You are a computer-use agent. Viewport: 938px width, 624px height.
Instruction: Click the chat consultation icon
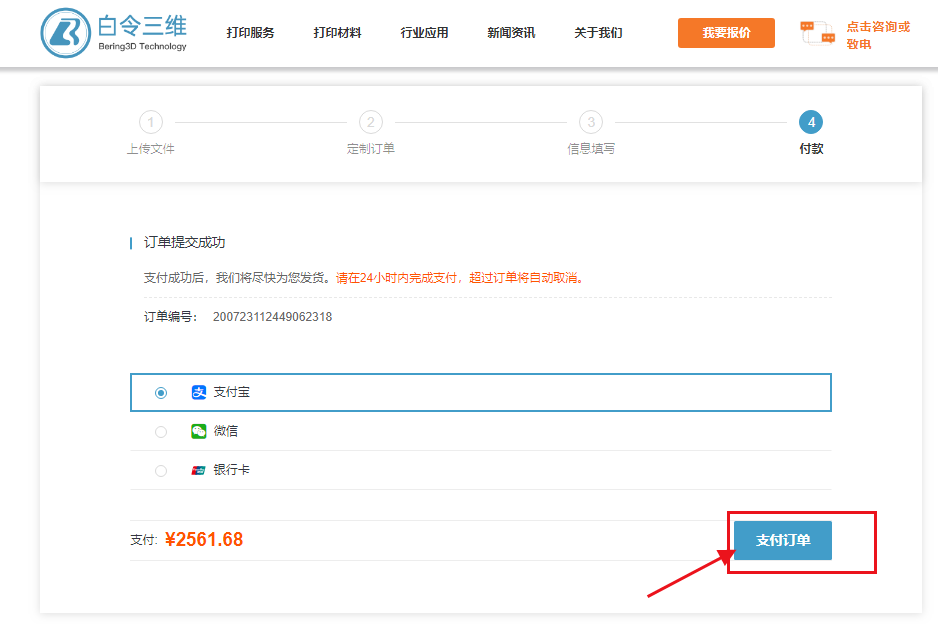click(x=817, y=33)
